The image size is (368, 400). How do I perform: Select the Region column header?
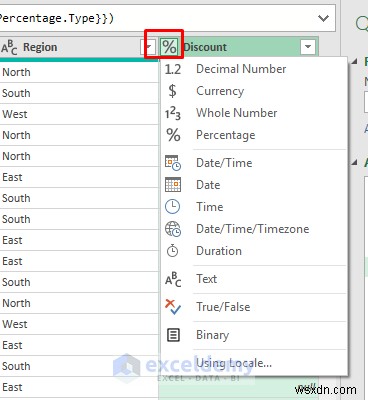tap(79, 47)
